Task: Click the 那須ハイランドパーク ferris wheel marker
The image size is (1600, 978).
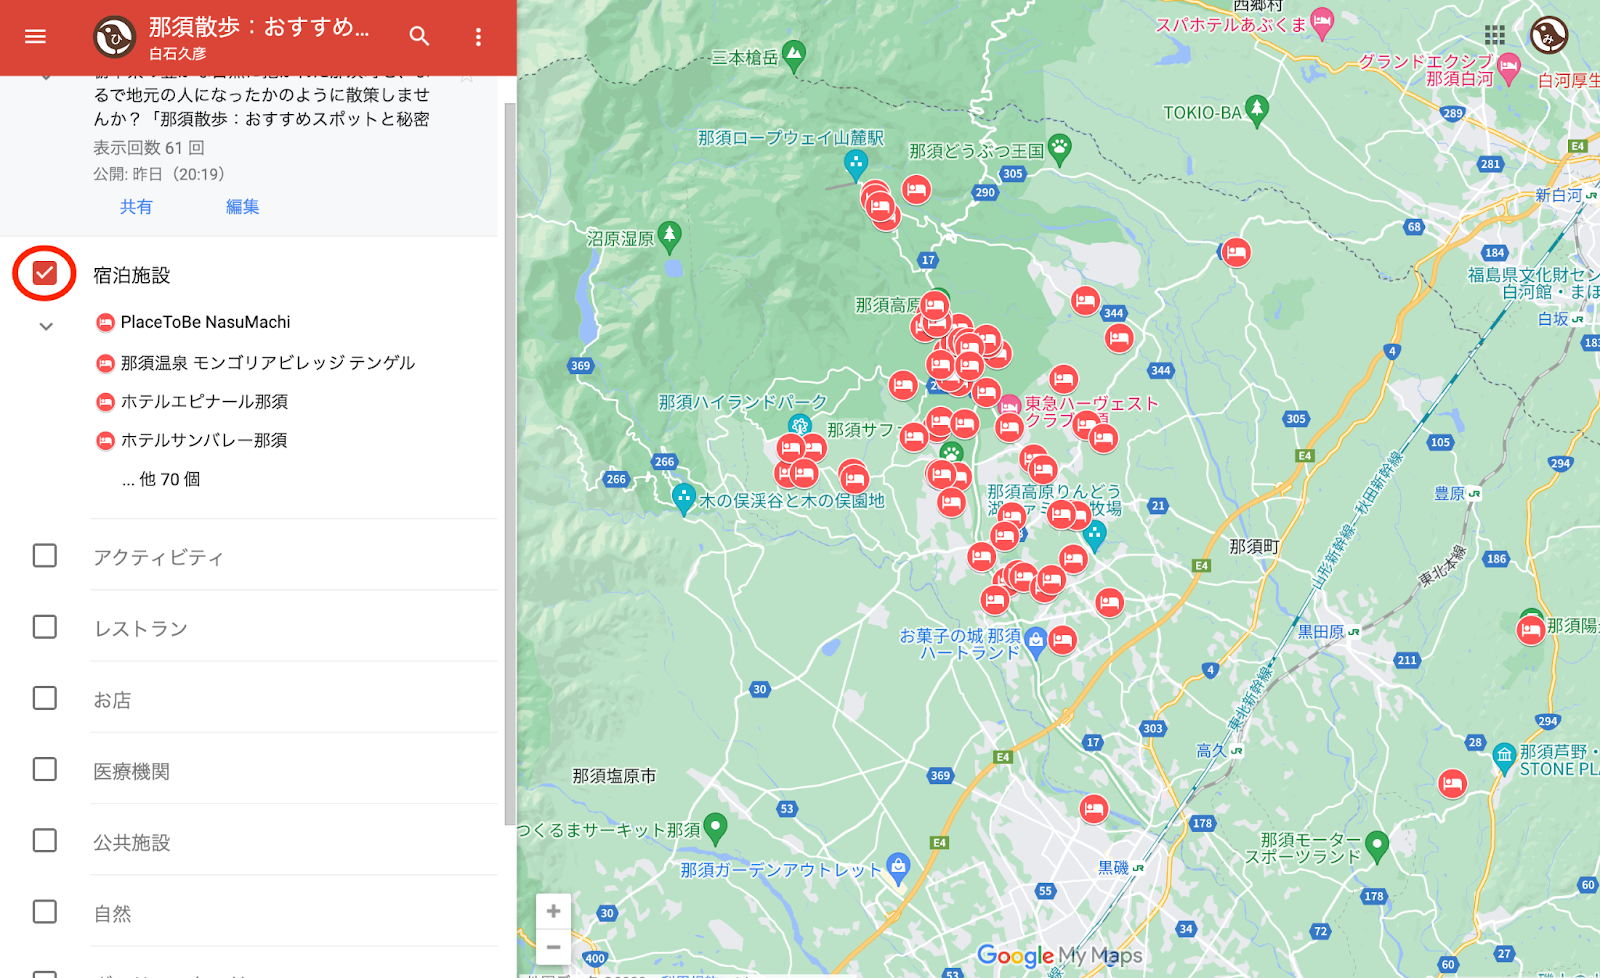Action: (x=798, y=428)
